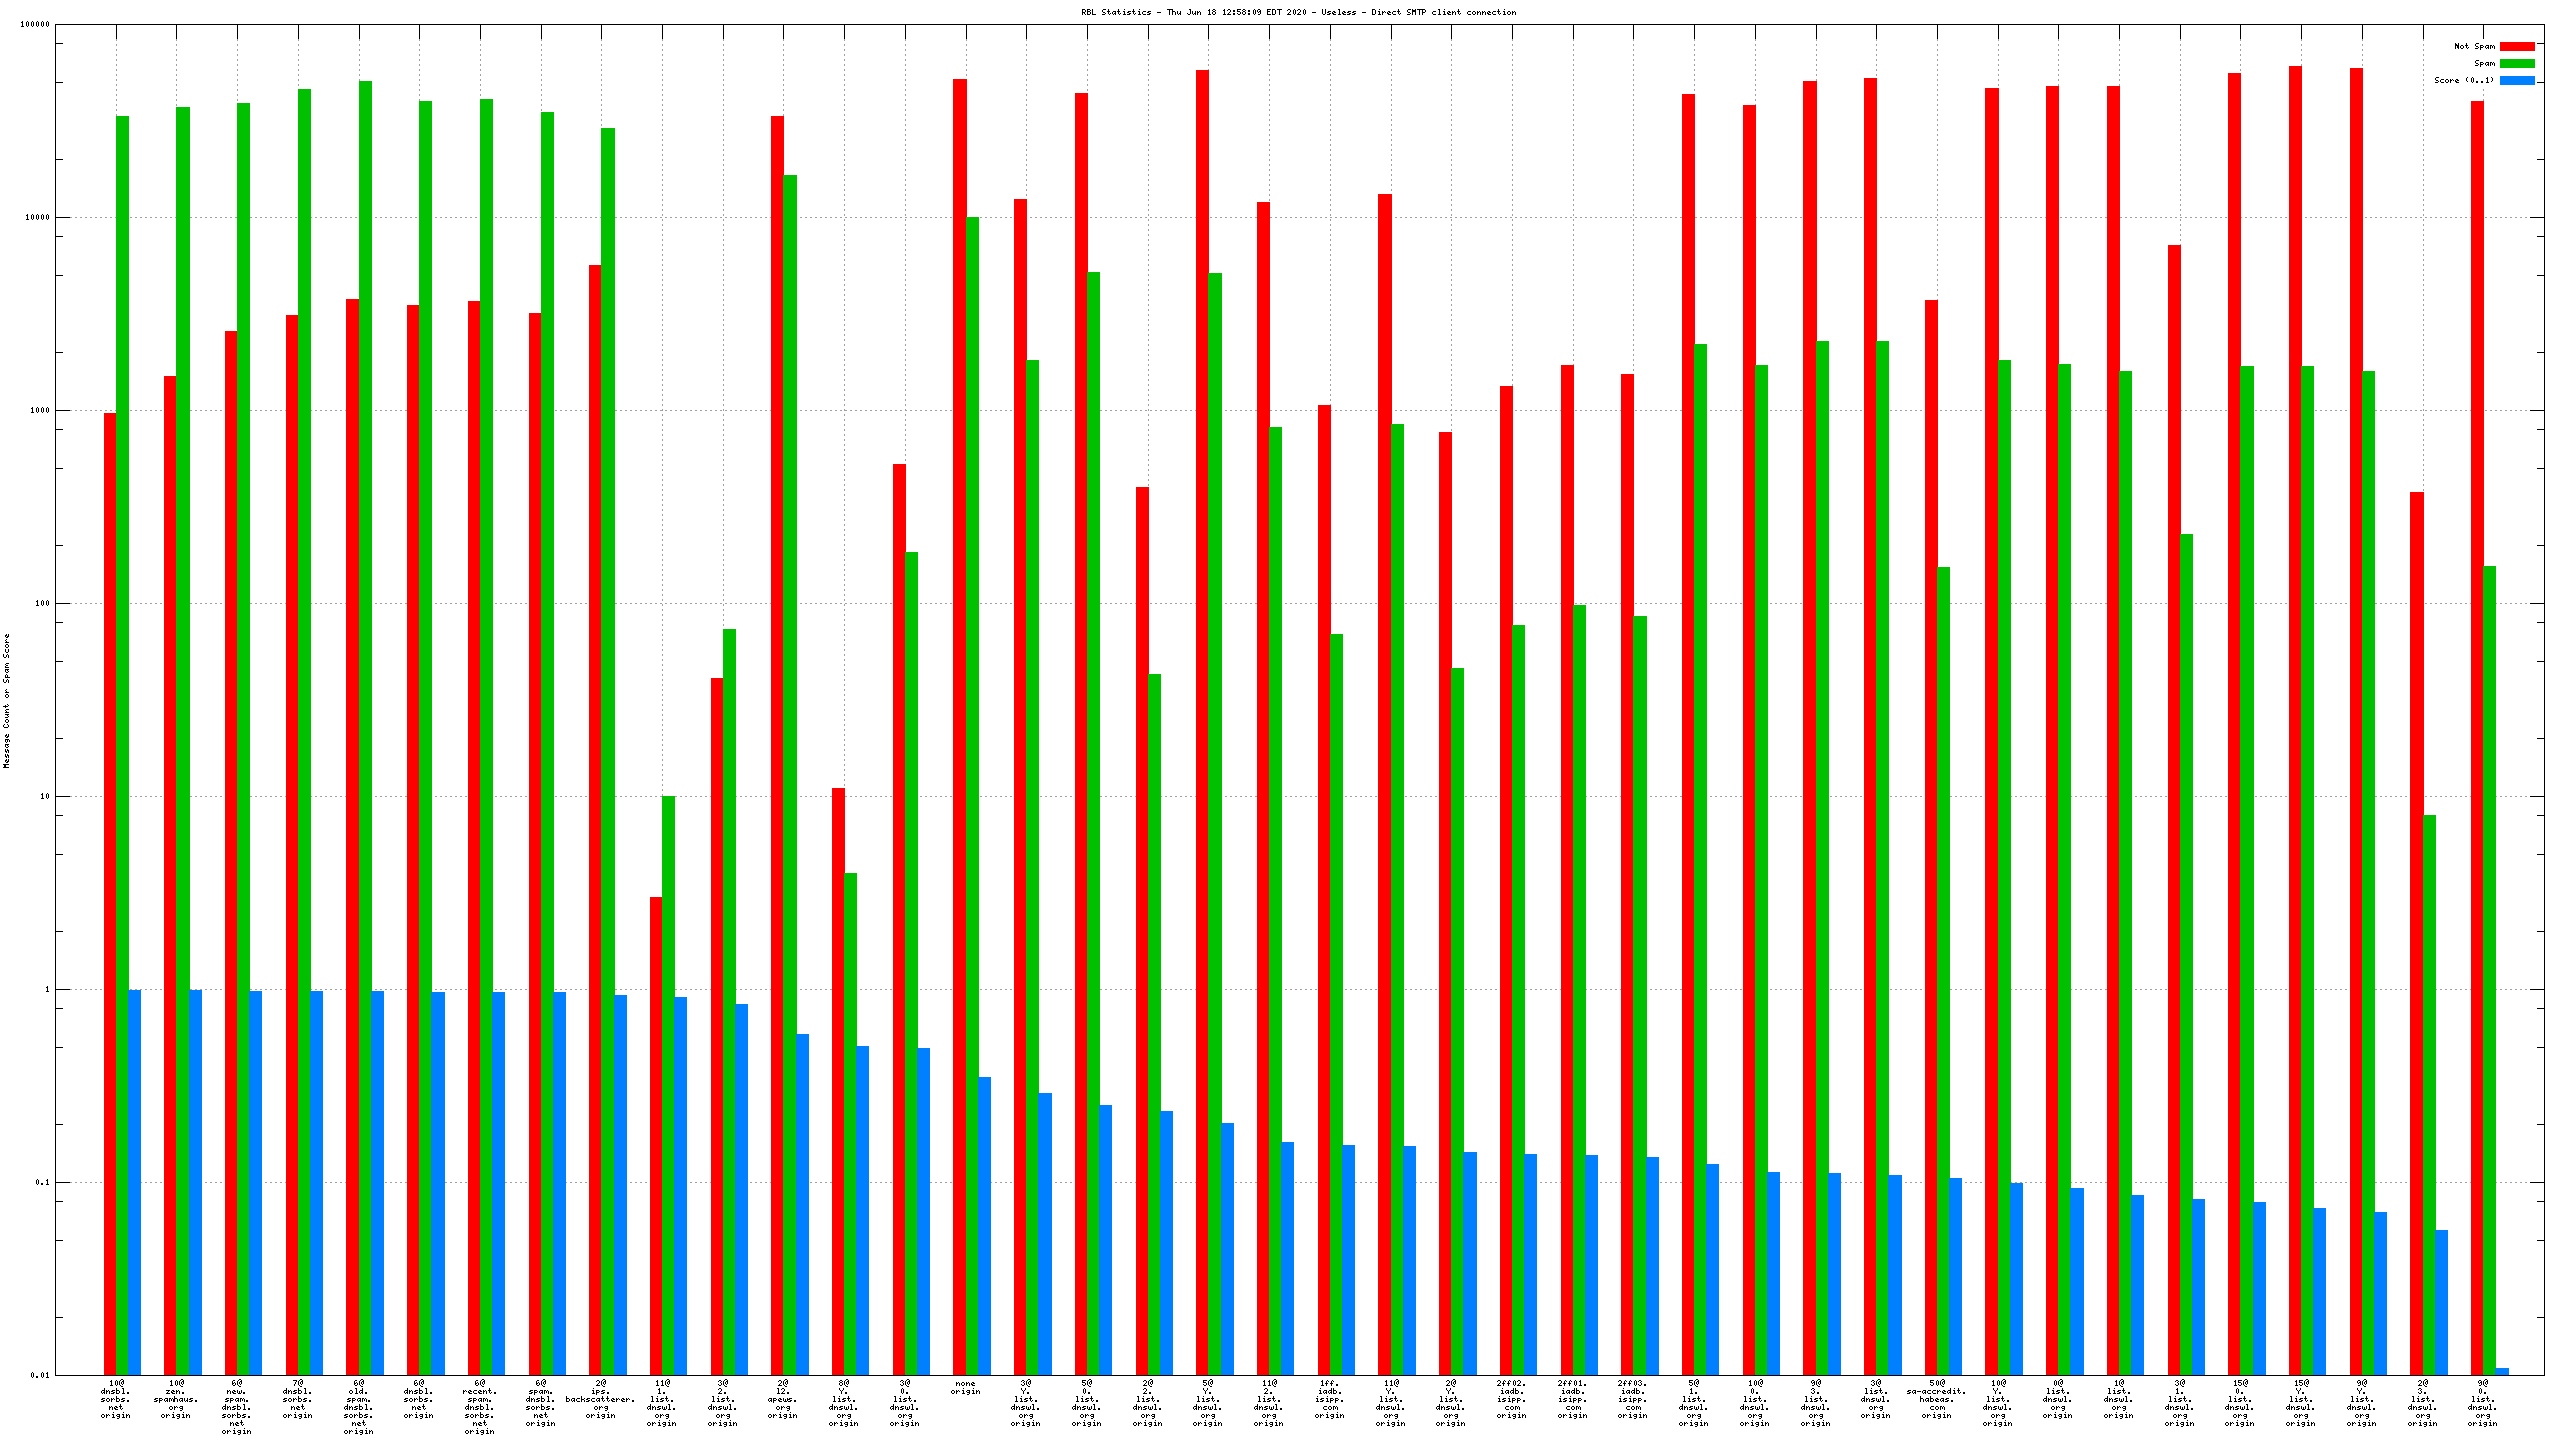Click the vertical 'Message Count or Spam Score' axis title
Screen dimensions: 2560x1440
pos(6,700)
